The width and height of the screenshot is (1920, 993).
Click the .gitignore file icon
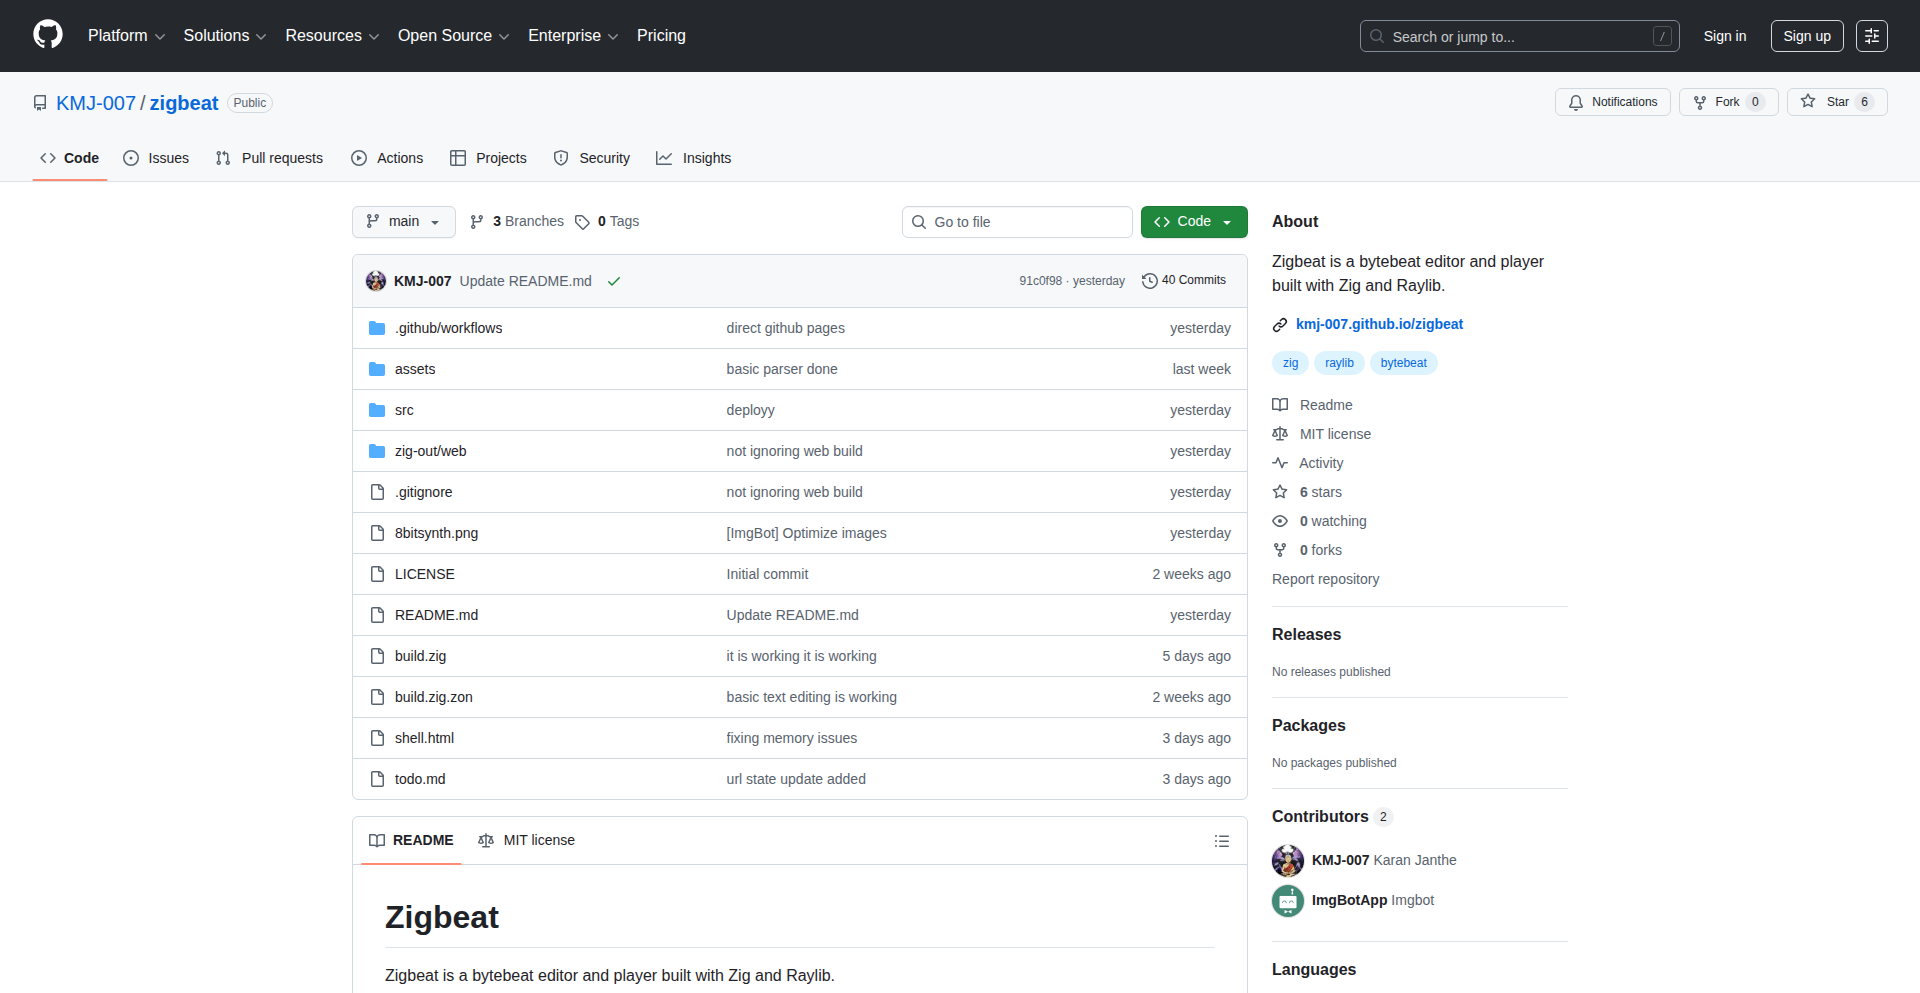click(377, 492)
